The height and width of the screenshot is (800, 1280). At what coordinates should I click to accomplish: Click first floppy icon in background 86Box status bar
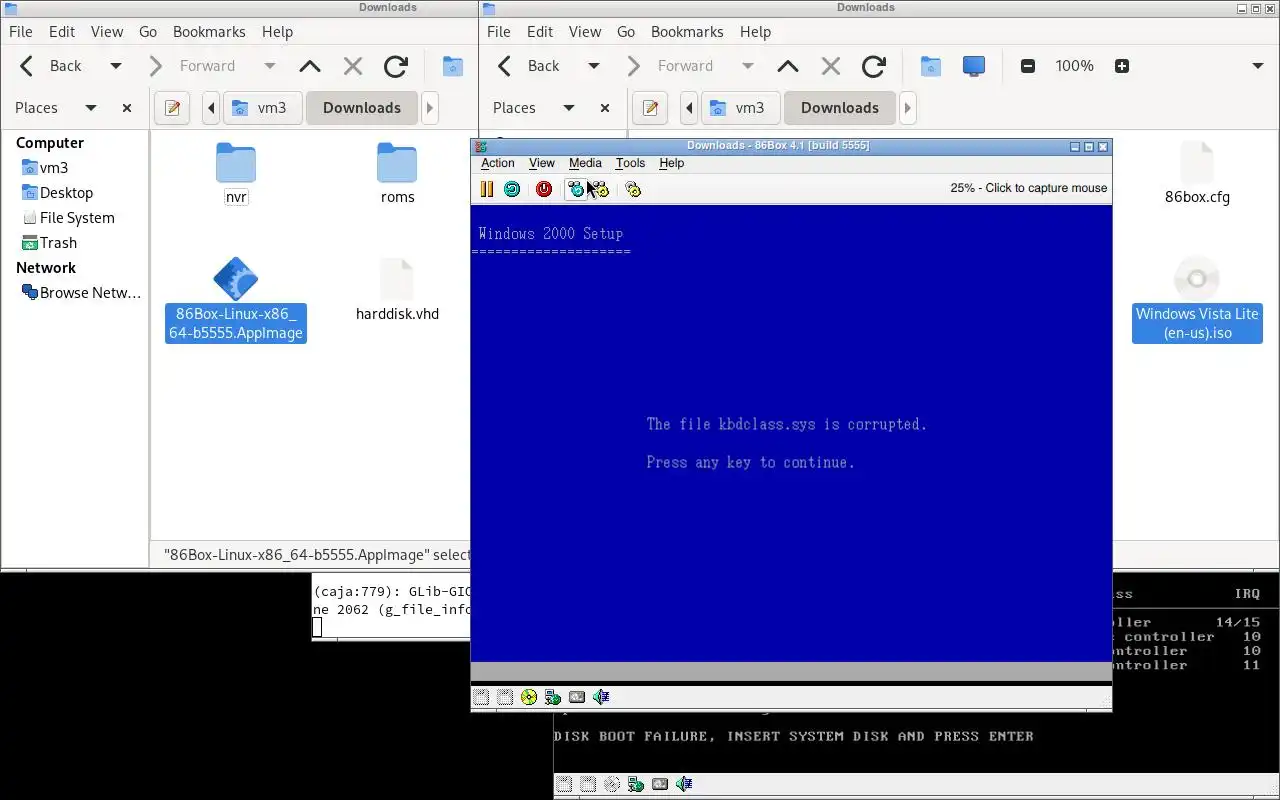point(565,784)
